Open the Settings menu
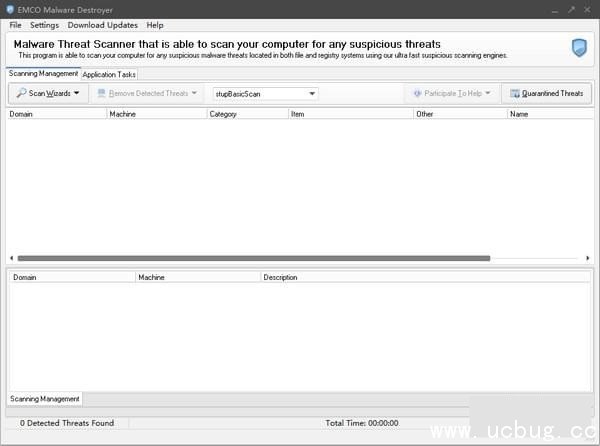This screenshot has height=446, width=600. 44,24
